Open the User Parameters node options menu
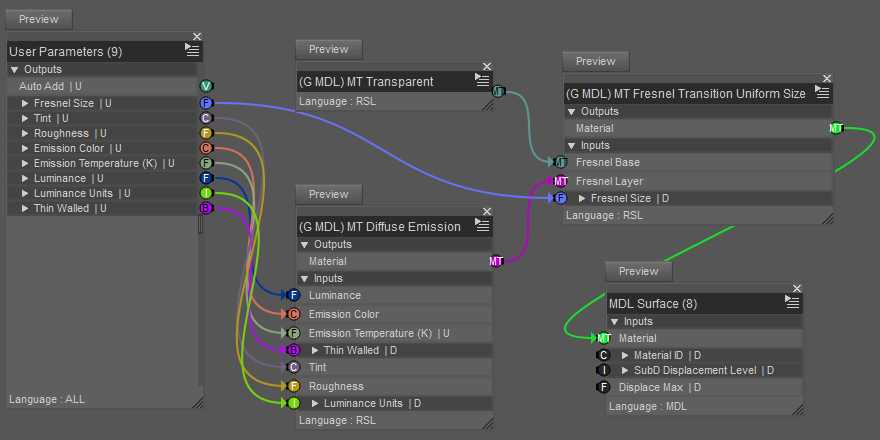This screenshot has width=880, height=440. tap(192, 50)
